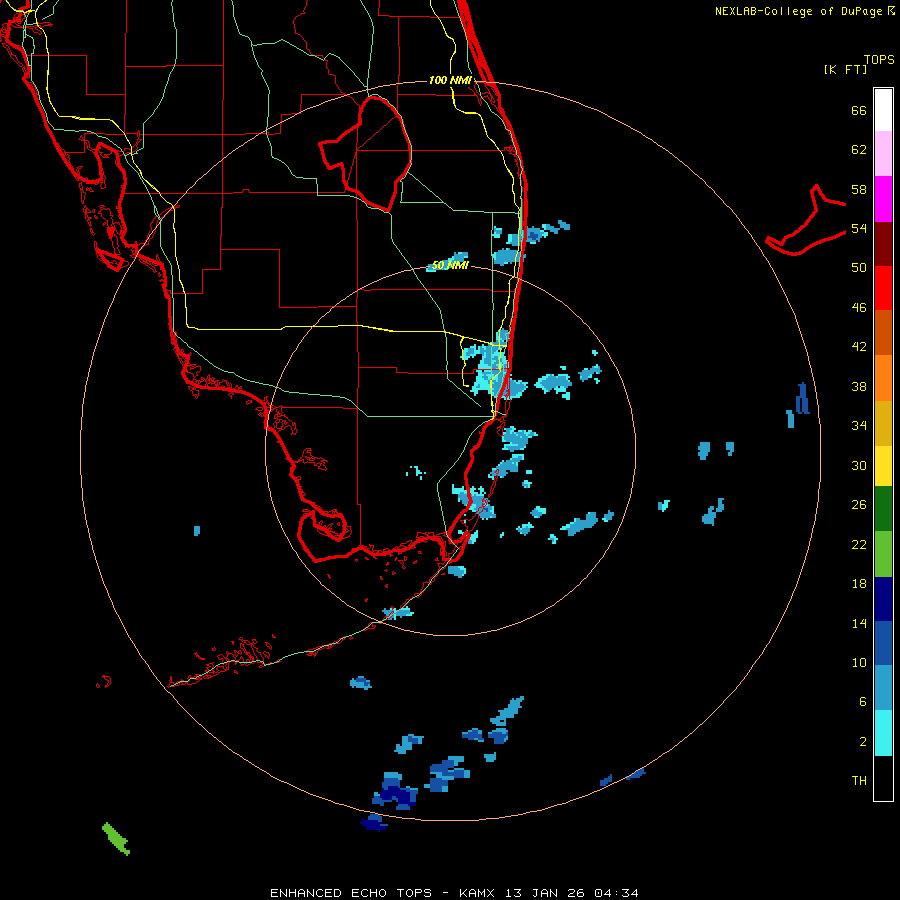
Task: Select the 22 legend value
Action: click(859, 544)
